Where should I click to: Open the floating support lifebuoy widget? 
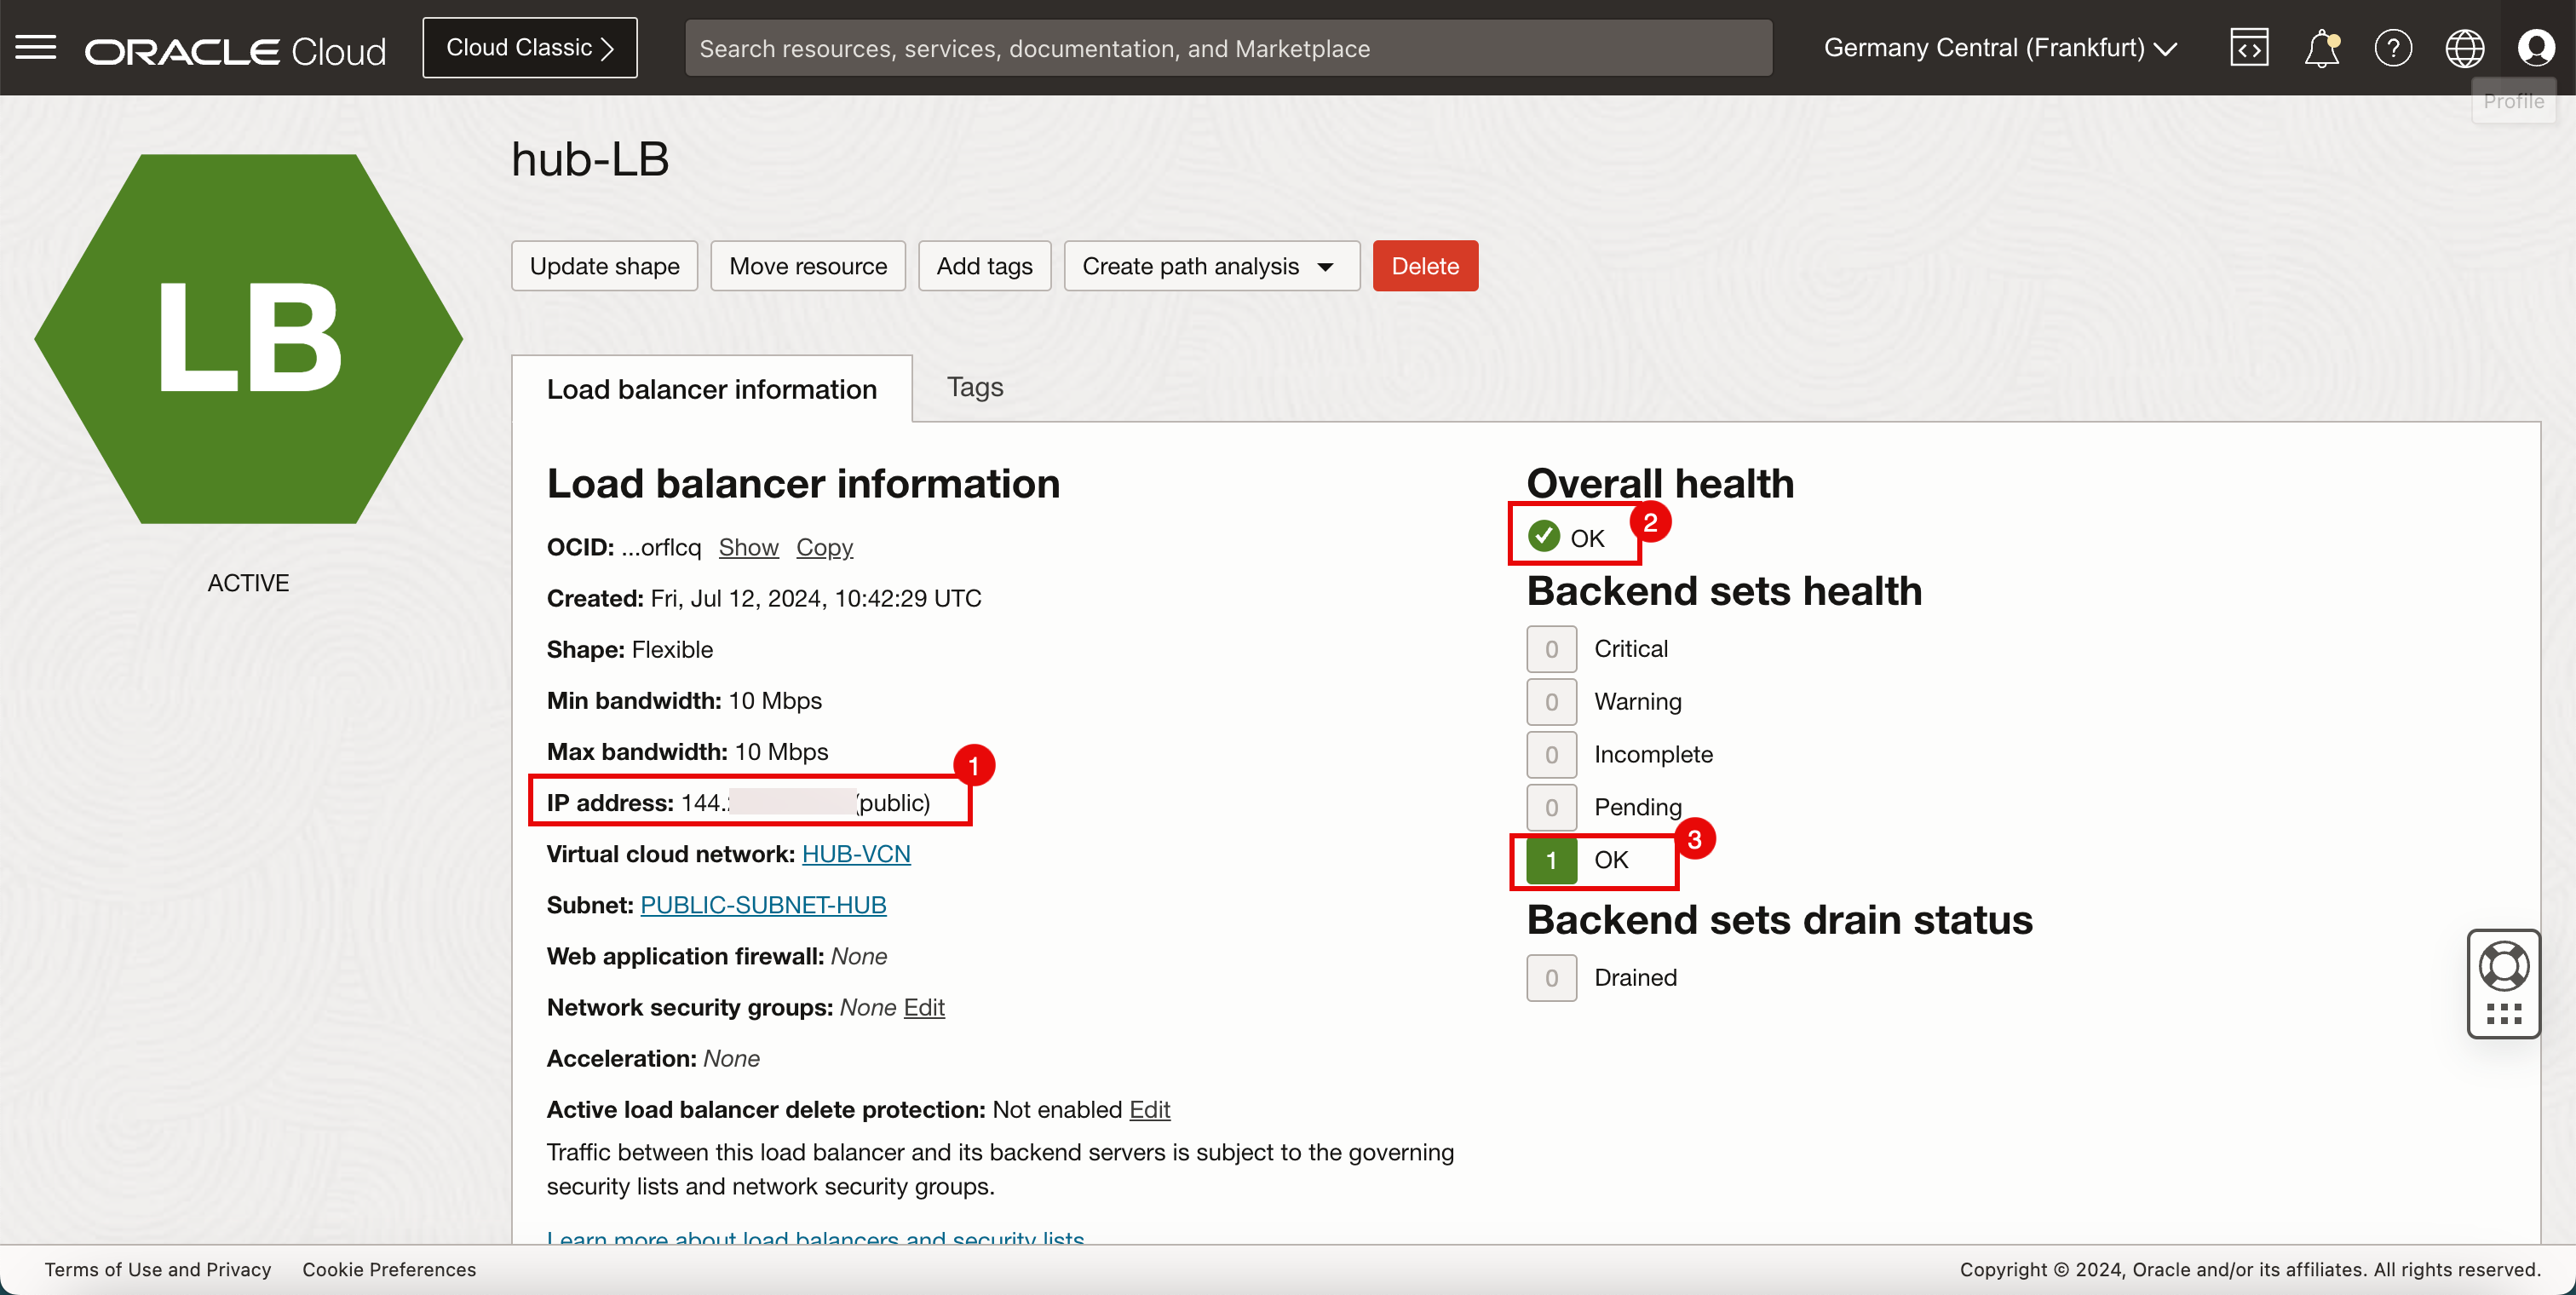pyautogui.click(x=2503, y=968)
